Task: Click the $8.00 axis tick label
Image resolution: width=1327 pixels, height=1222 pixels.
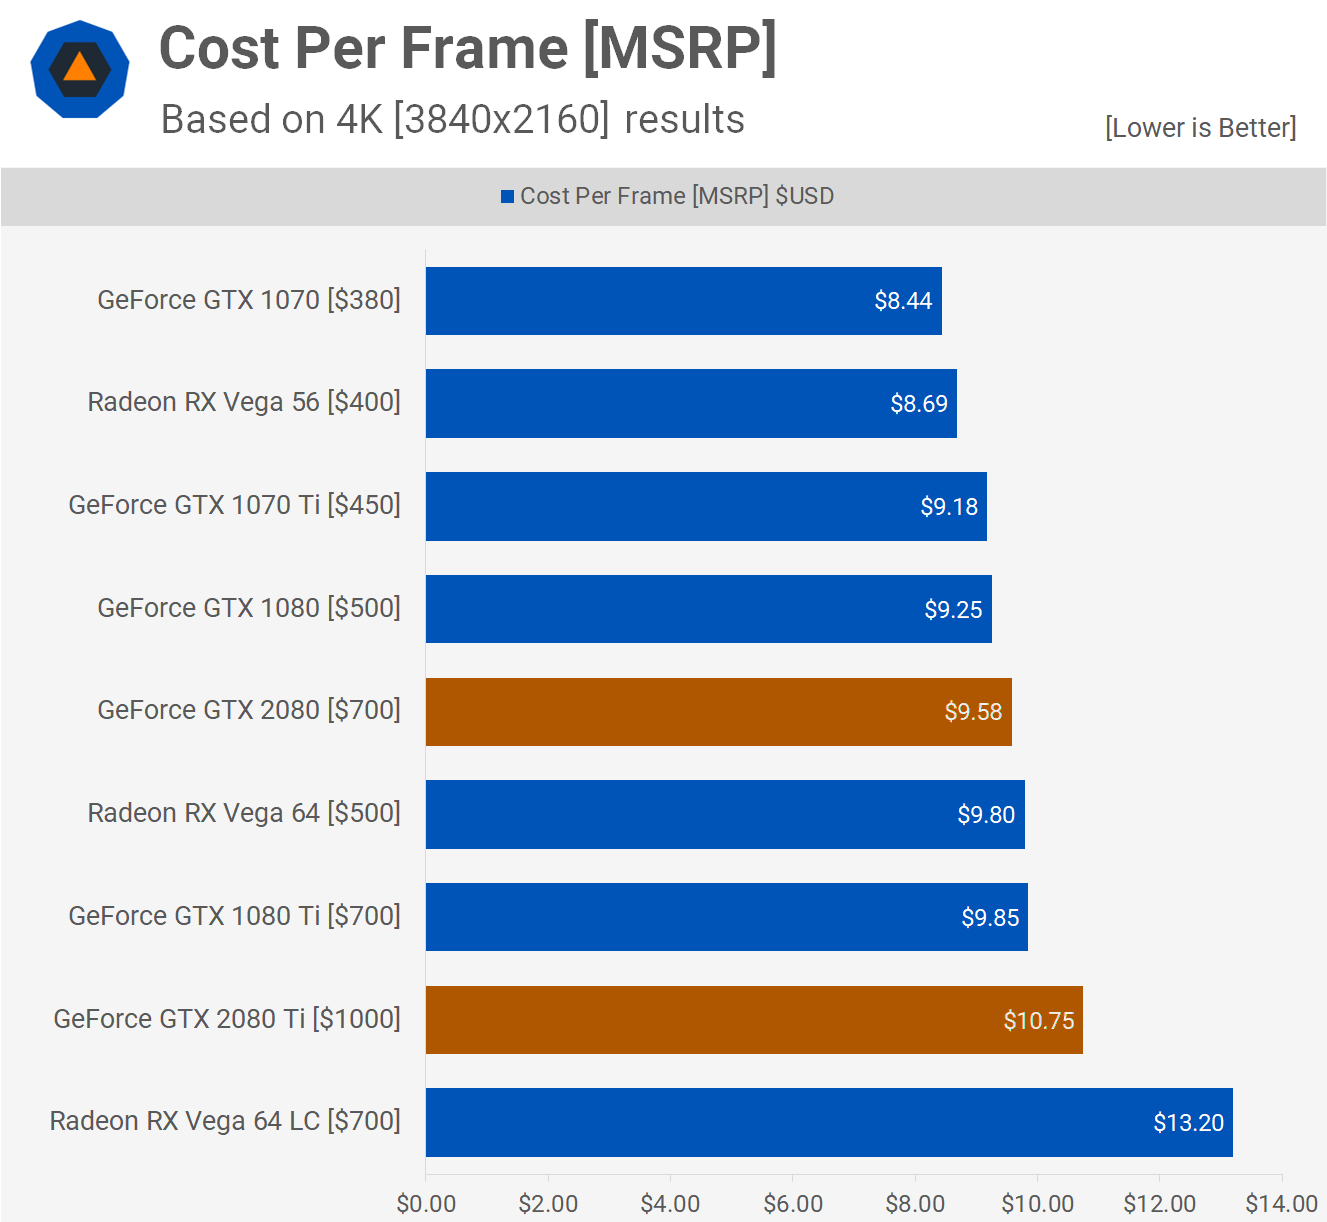Action: pos(915,1204)
